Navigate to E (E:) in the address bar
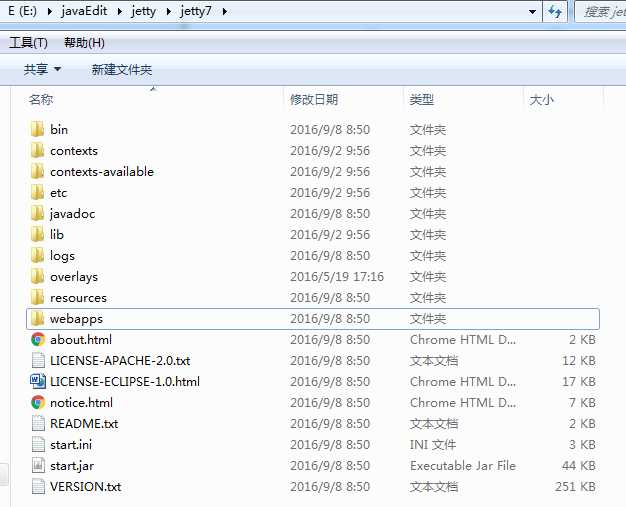 pyautogui.click(x=23, y=11)
